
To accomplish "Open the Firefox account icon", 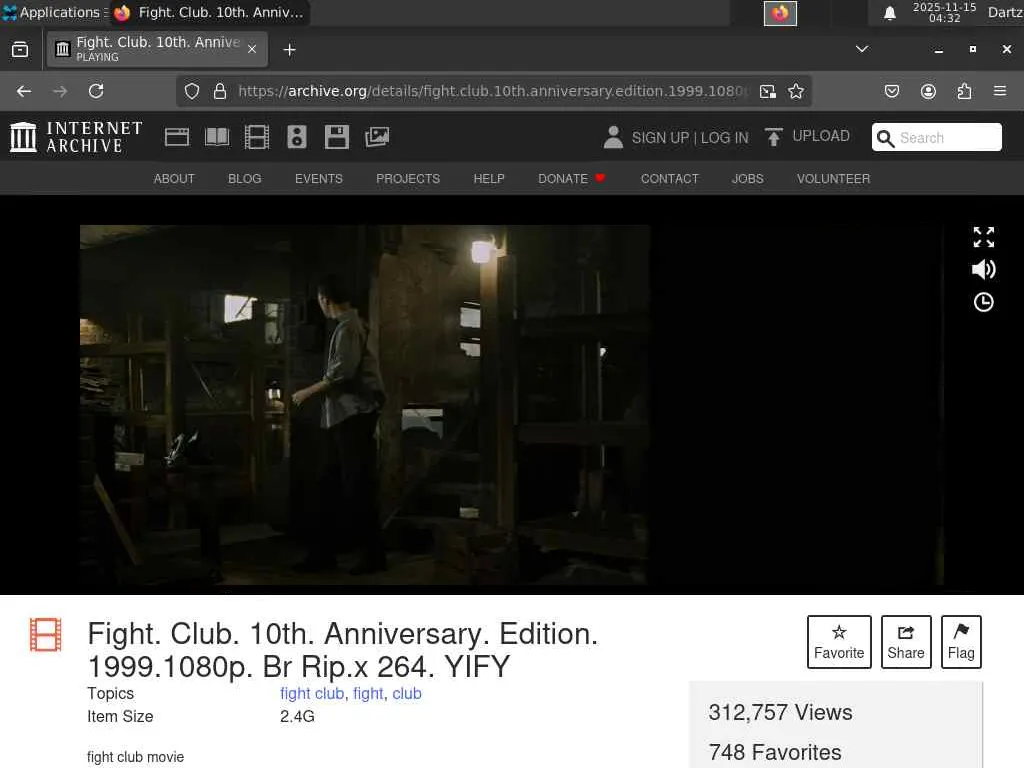I will click(928, 91).
